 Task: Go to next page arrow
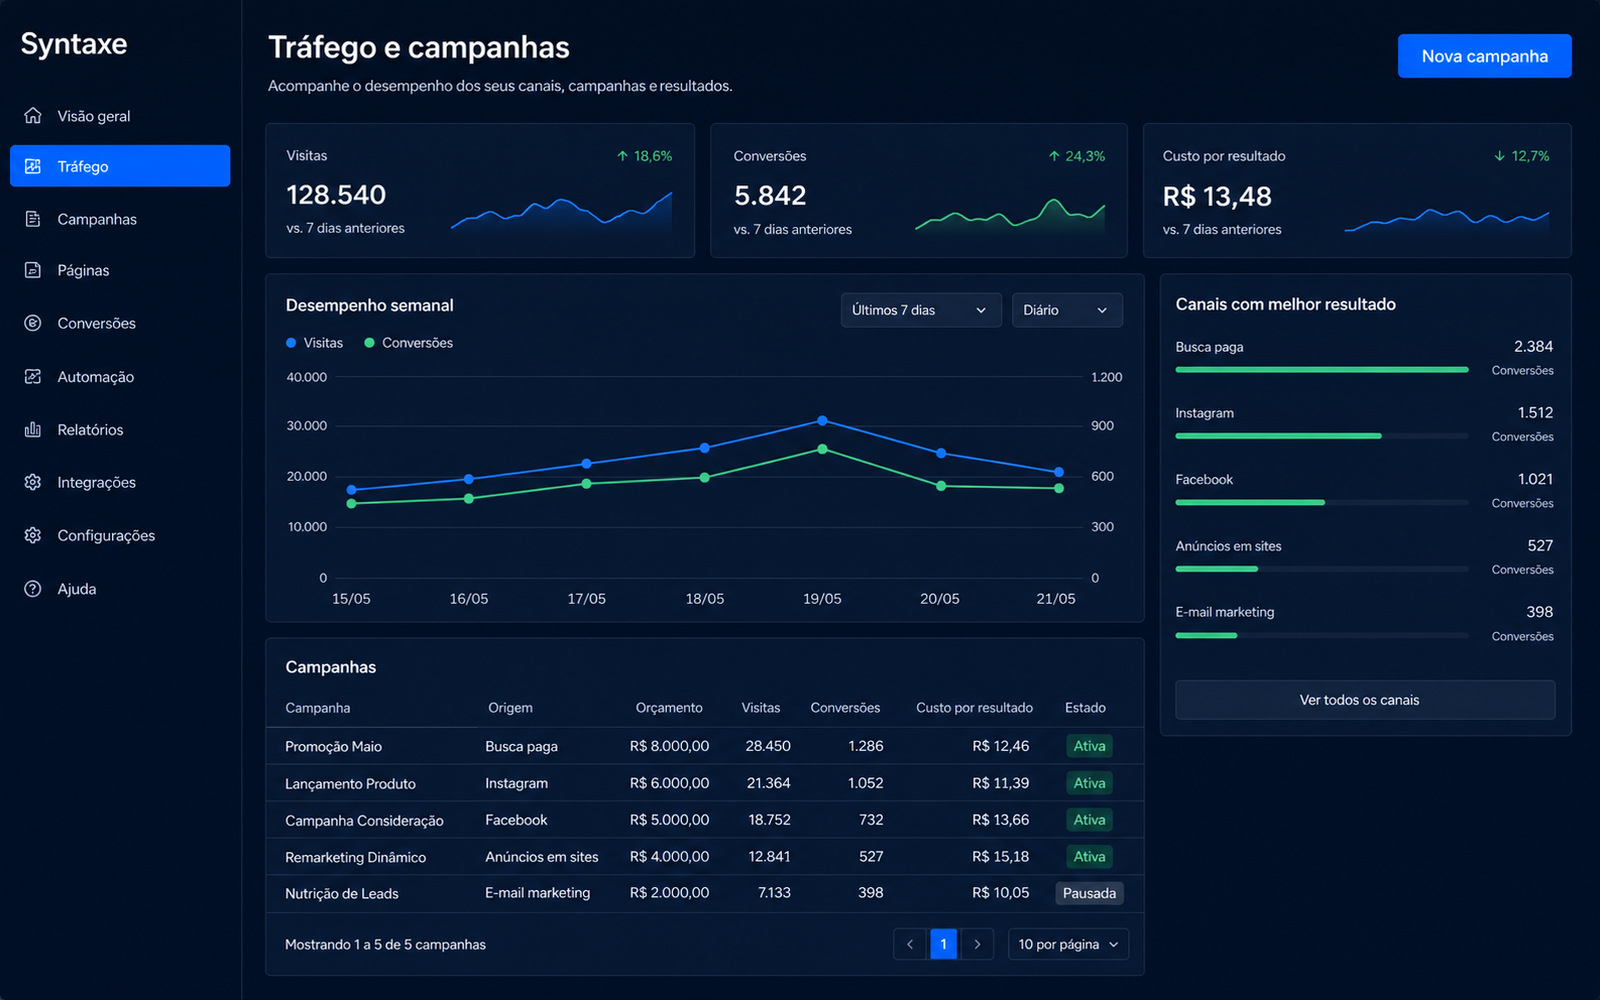pyautogui.click(x=977, y=944)
